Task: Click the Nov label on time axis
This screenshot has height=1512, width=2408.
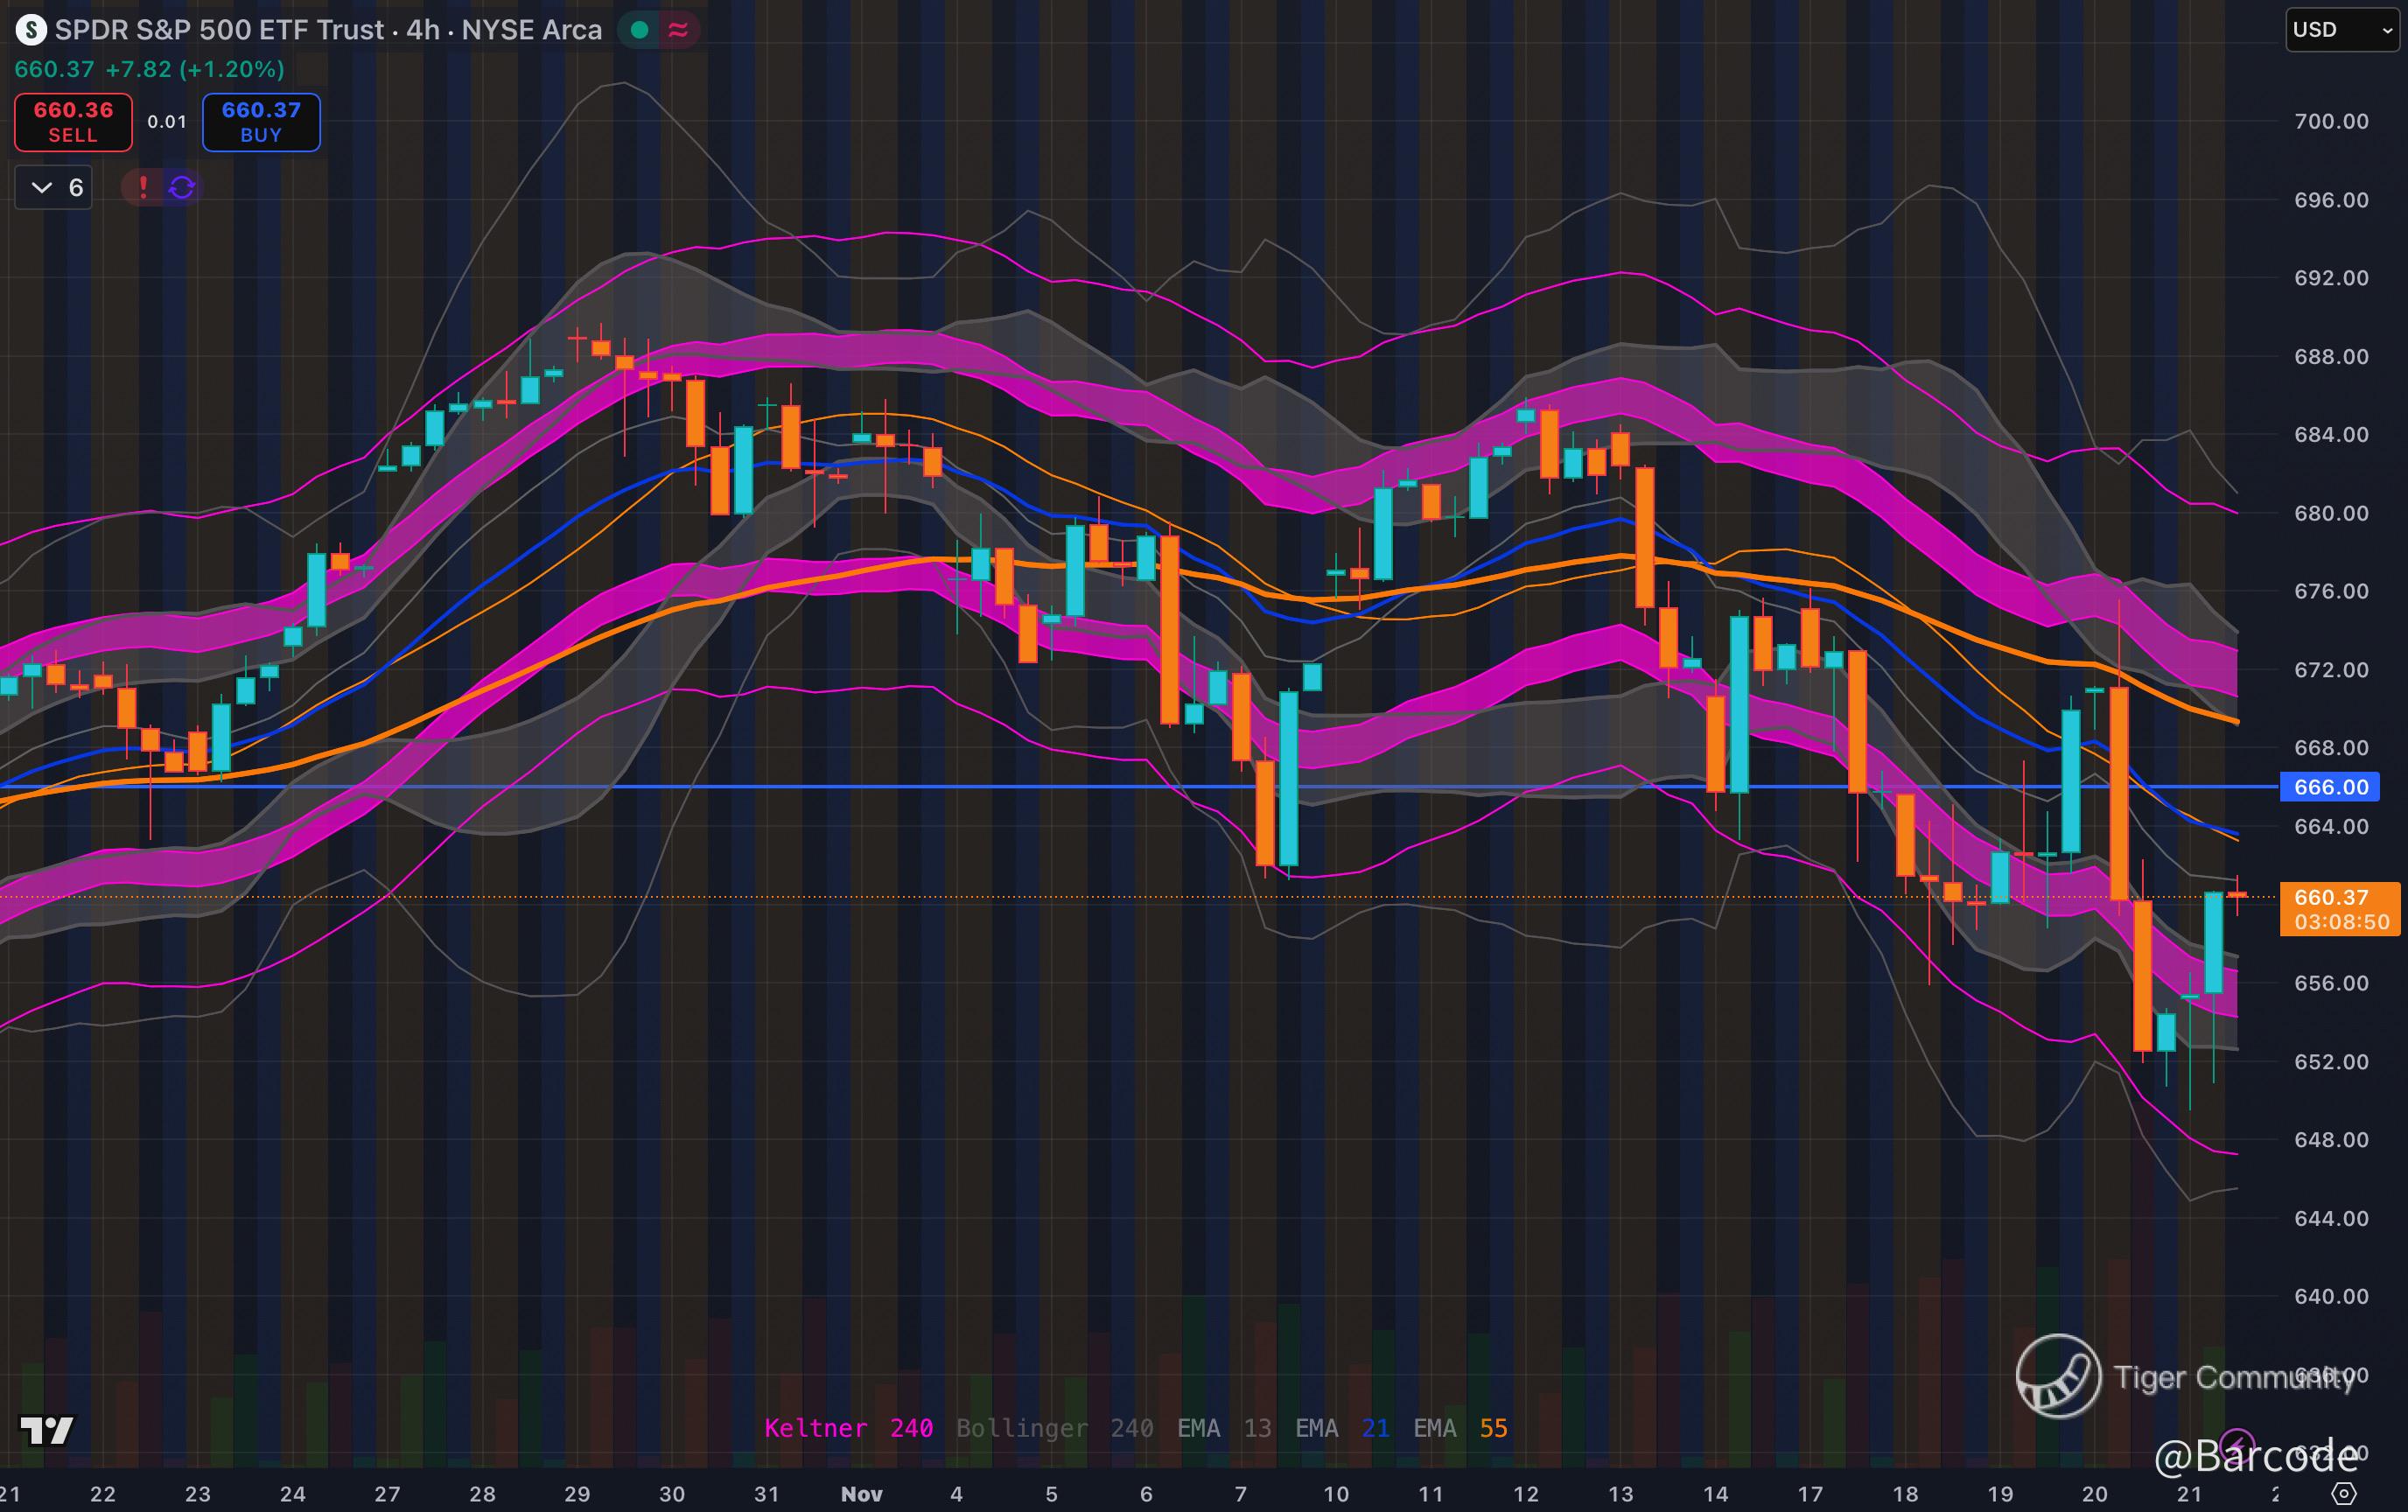Action: click(x=861, y=1494)
